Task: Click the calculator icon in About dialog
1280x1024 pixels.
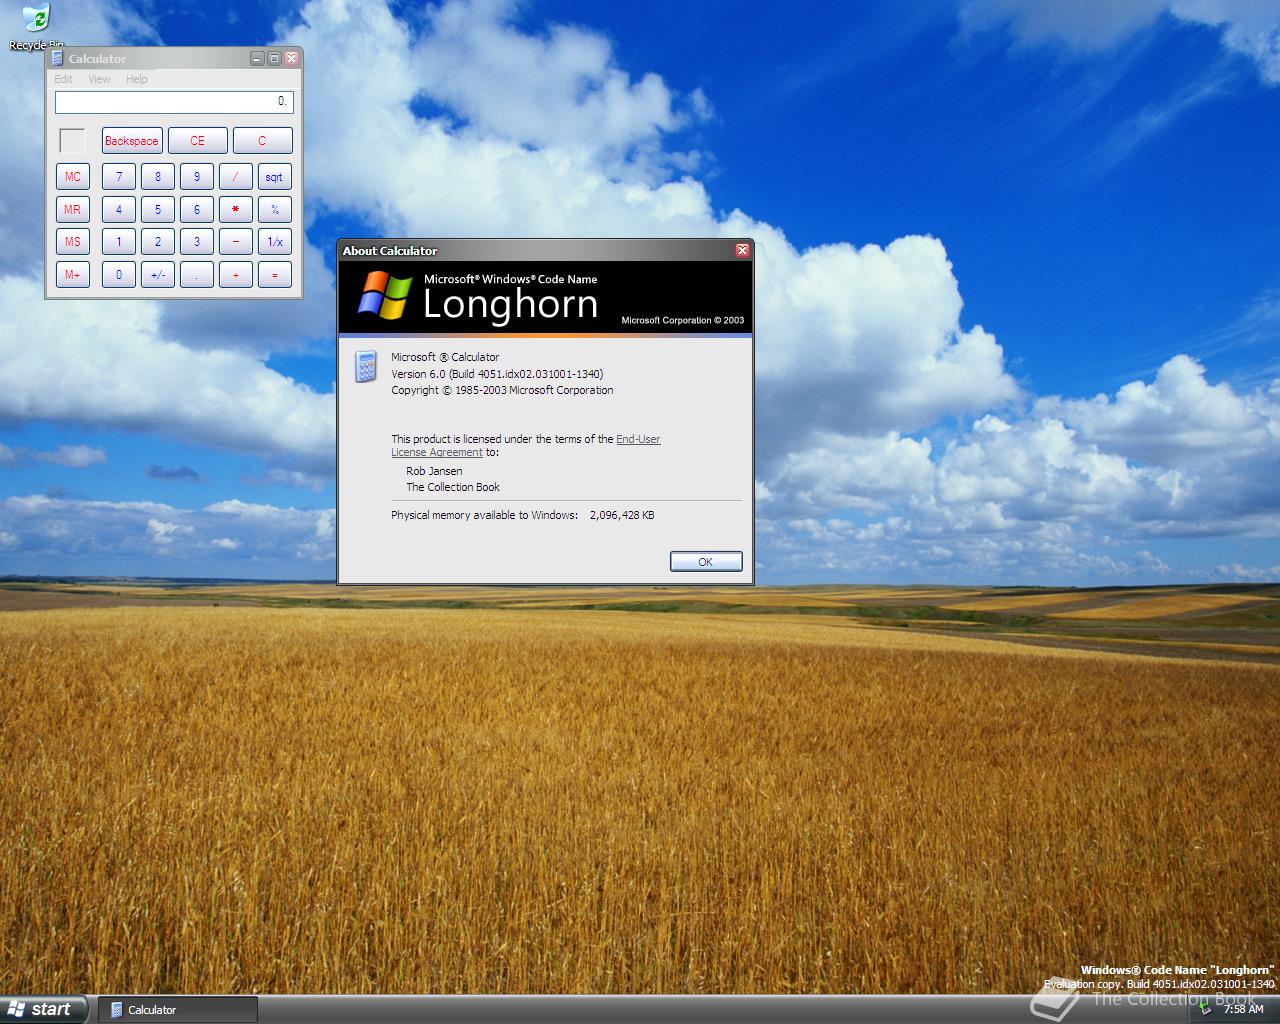Action: [365, 367]
